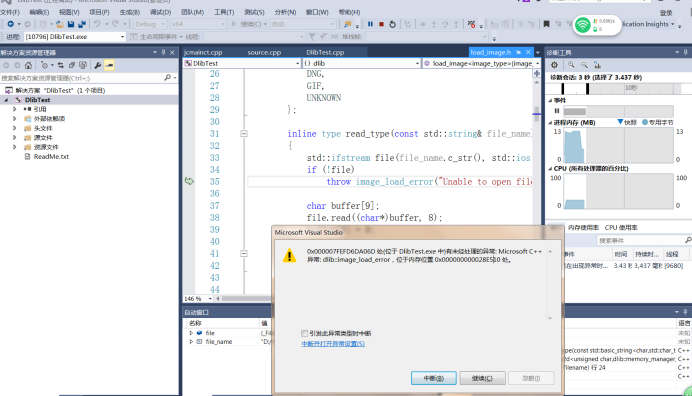692x396 pixels.
Task: Click the exception settings icon with red dot
Action: [471, 24]
